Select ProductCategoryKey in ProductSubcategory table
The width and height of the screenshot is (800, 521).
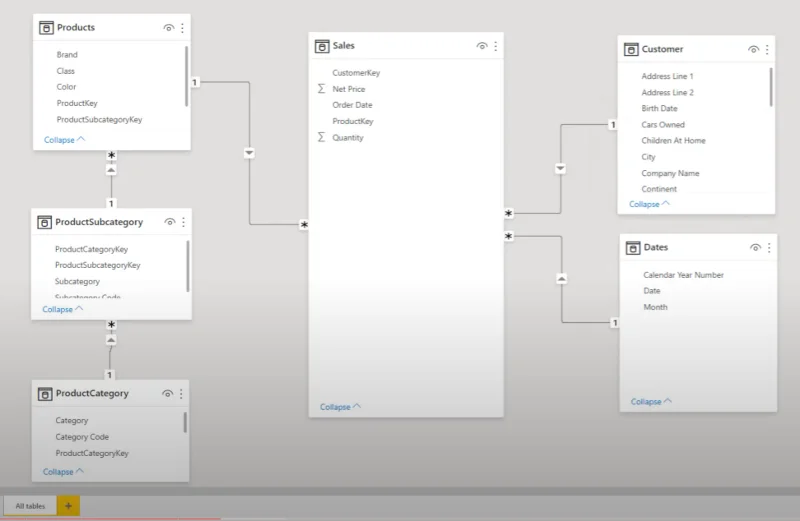(x=91, y=249)
